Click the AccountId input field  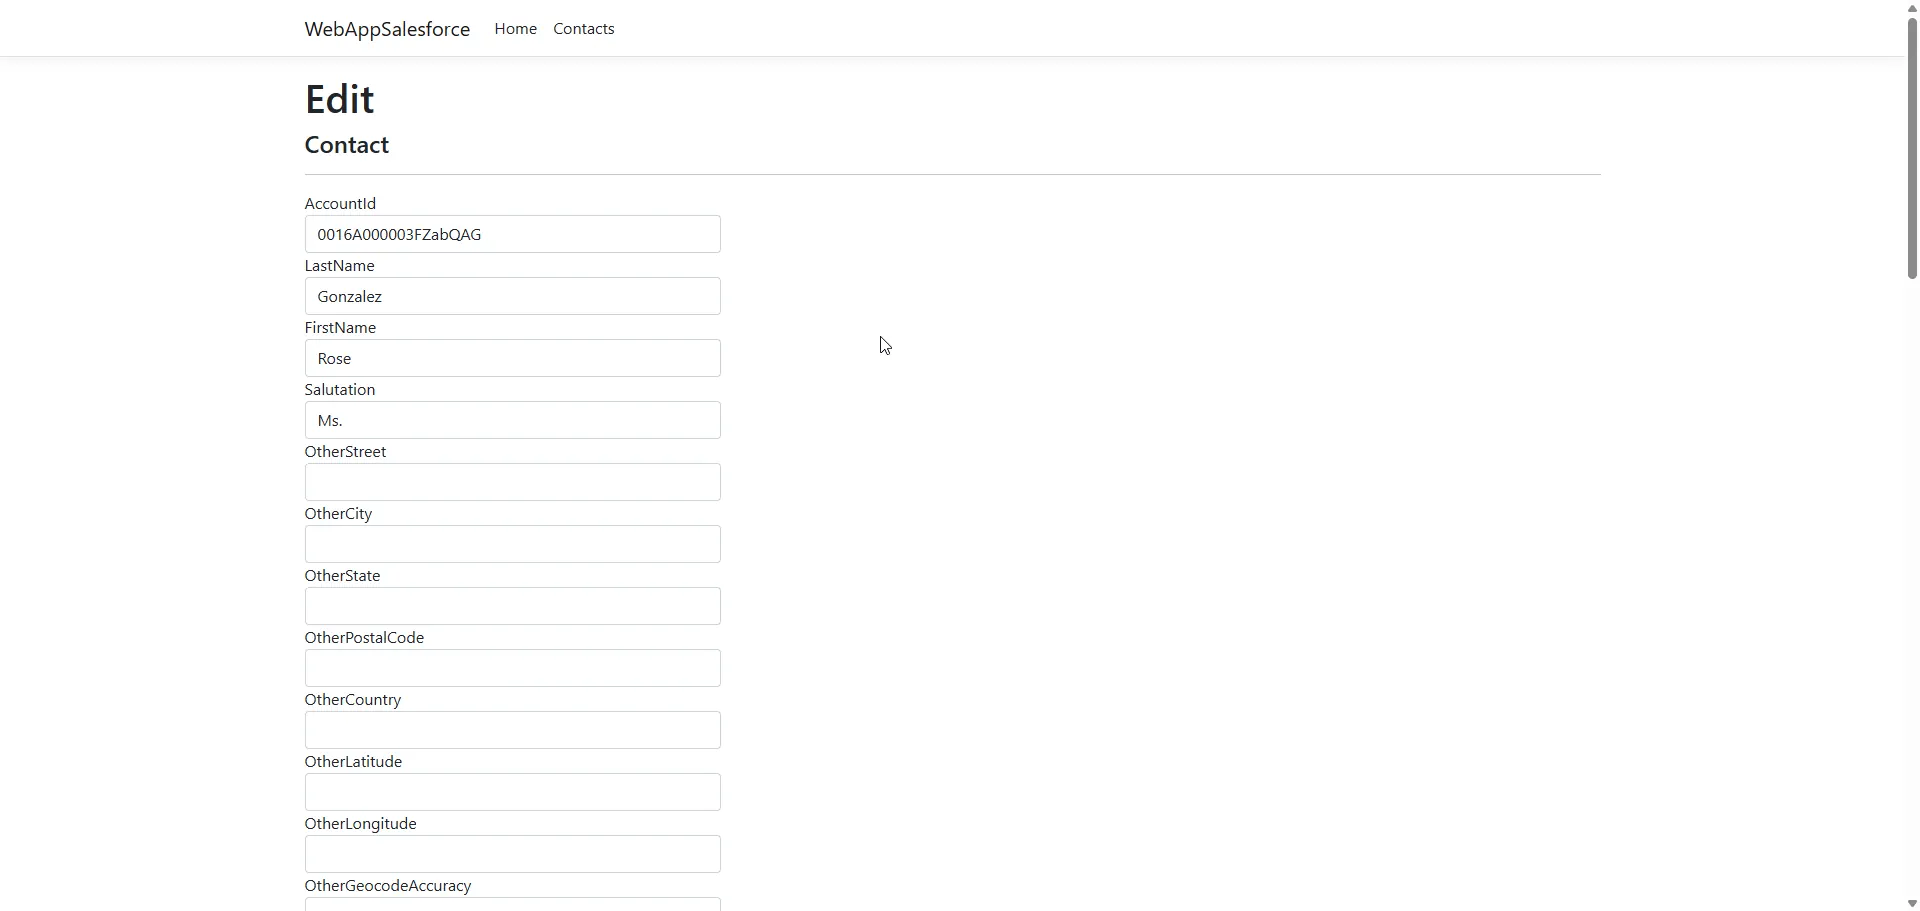(x=512, y=234)
